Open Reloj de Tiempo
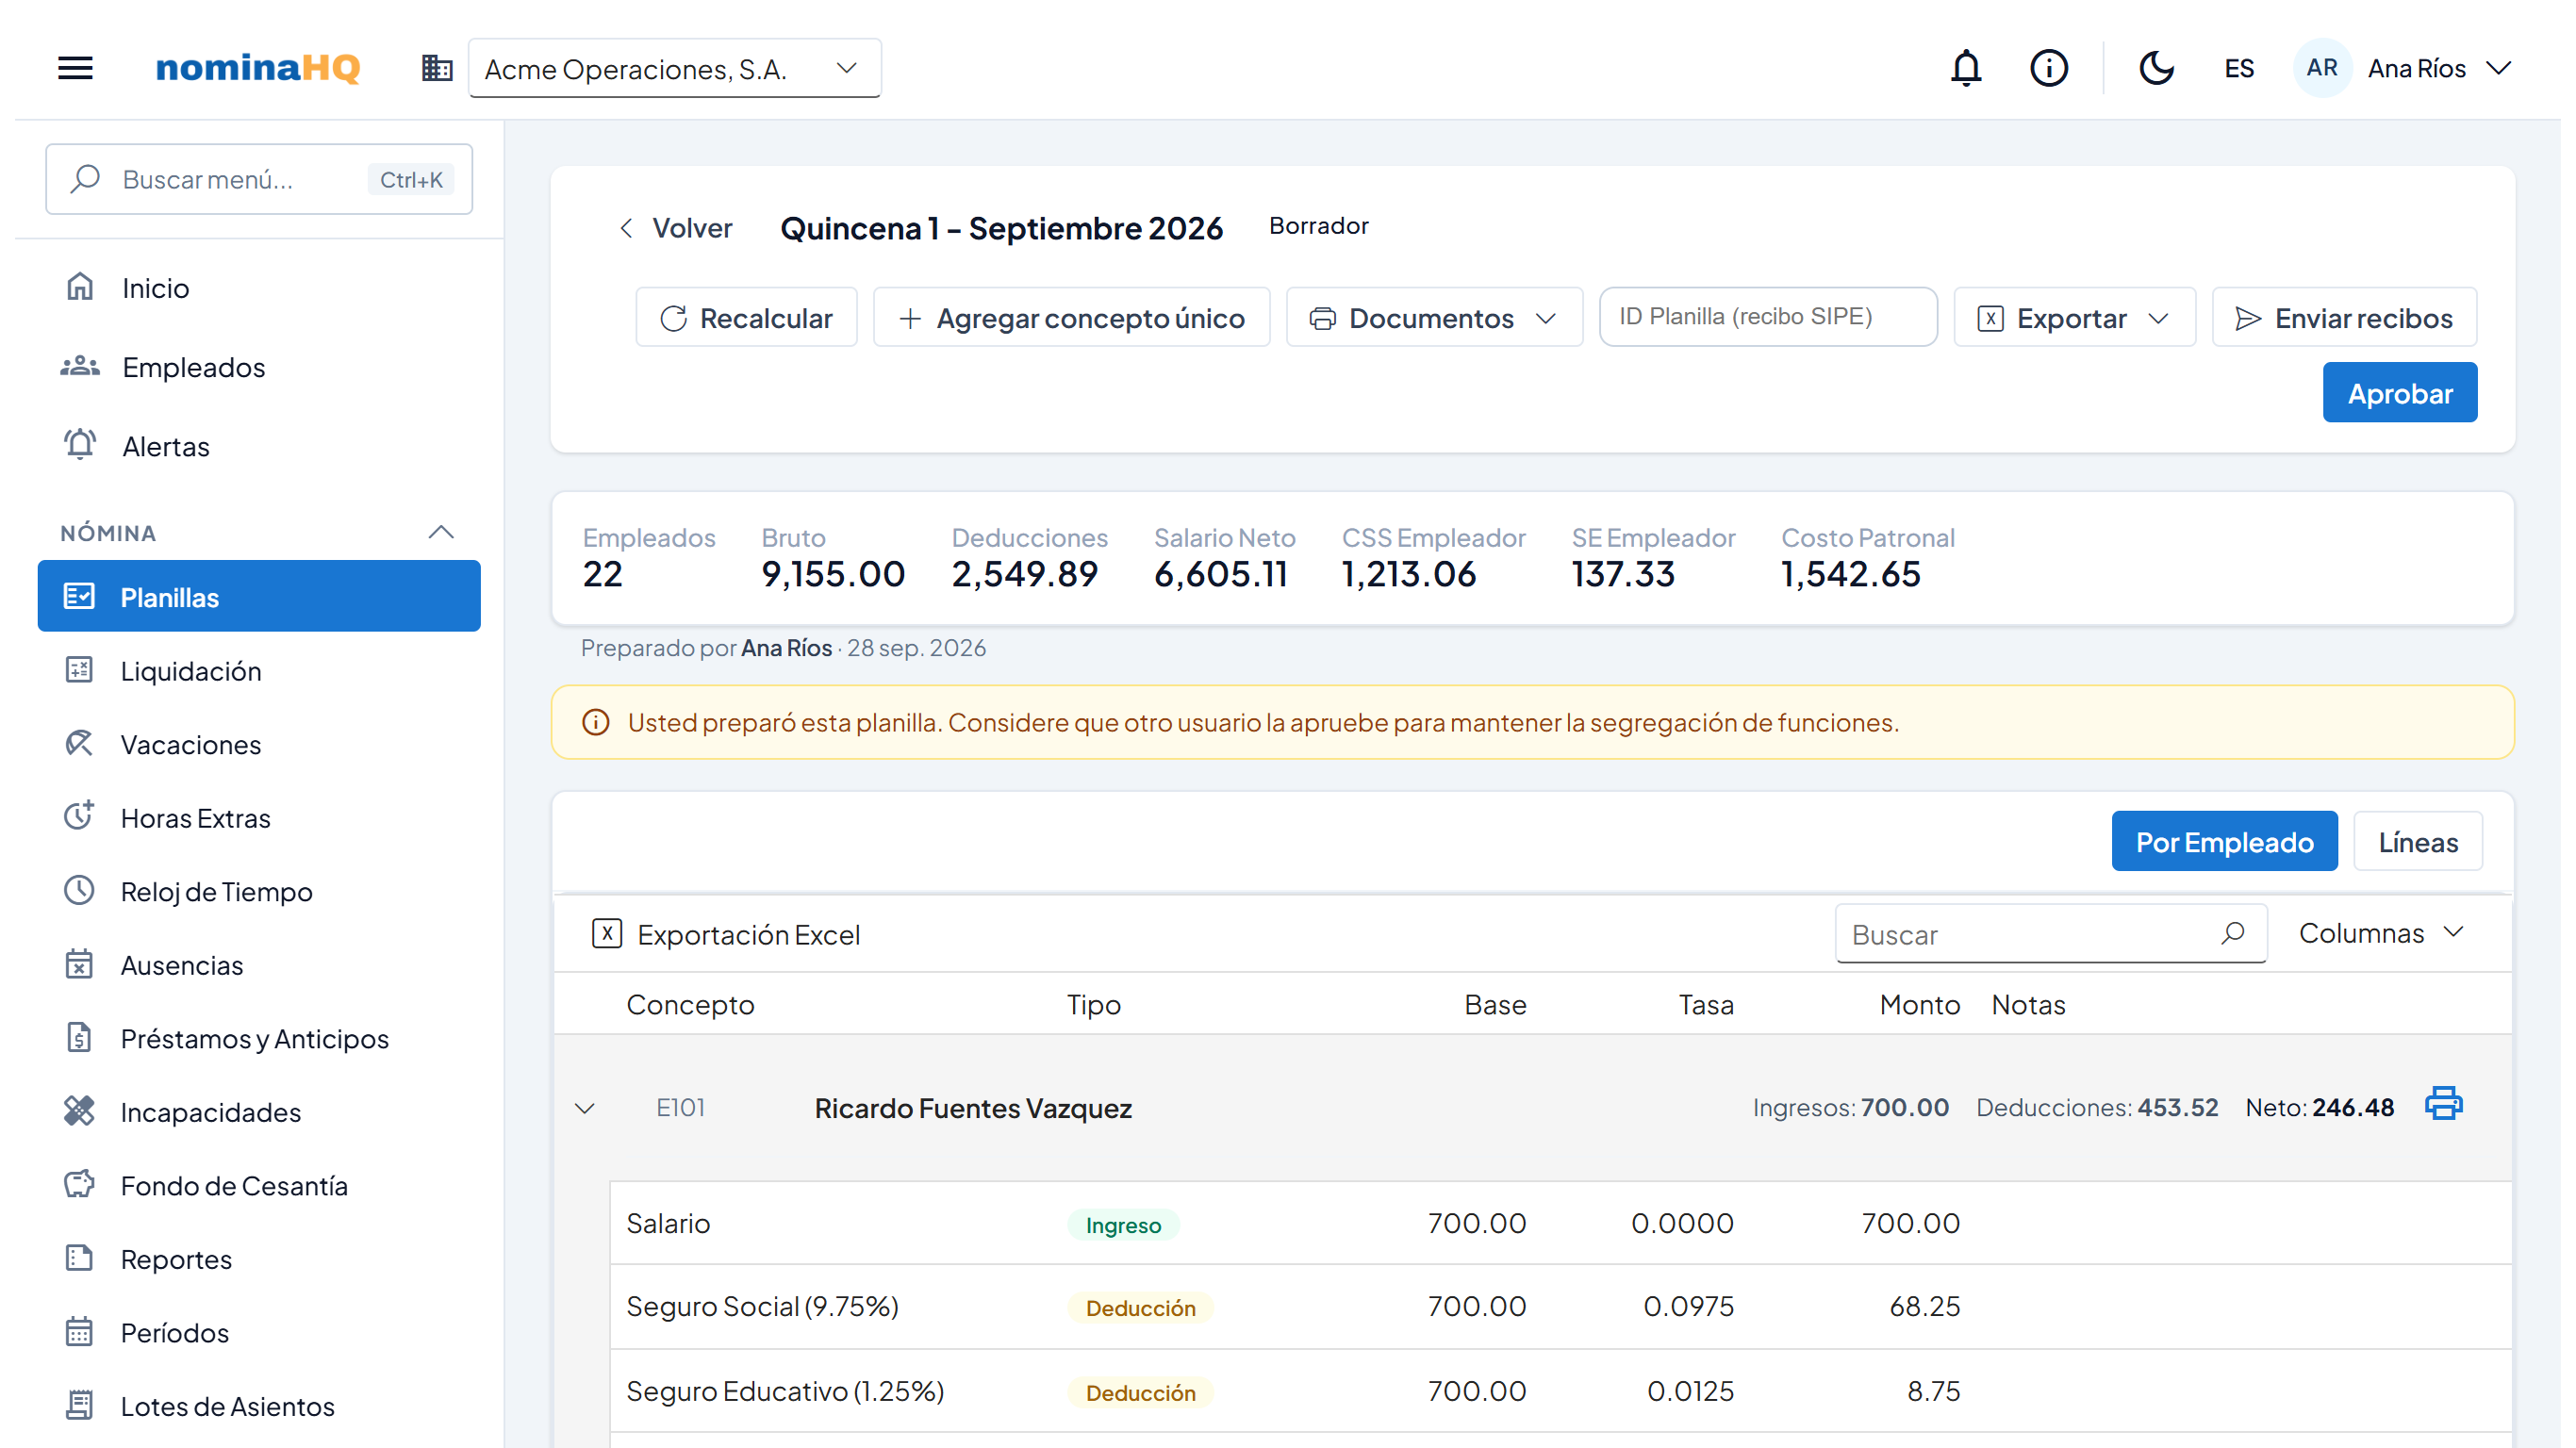2576x1448 pixels. (259, 891)
